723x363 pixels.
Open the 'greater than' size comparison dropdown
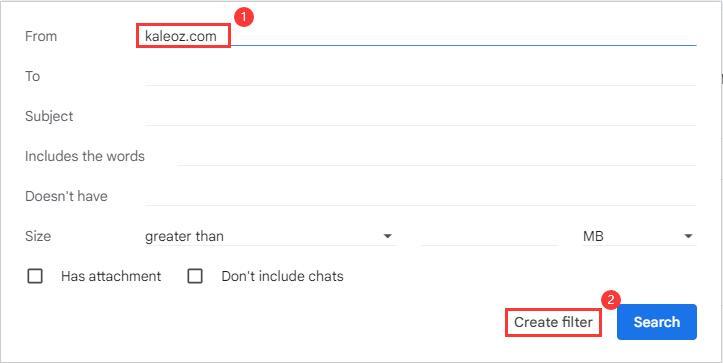pyautogui.click(x=270, y=237)
